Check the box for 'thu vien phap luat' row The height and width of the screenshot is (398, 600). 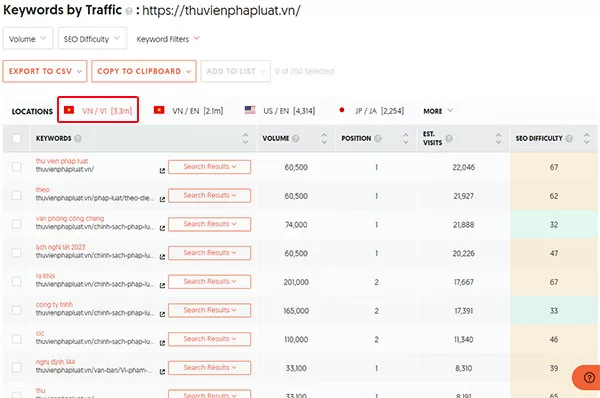16,167
